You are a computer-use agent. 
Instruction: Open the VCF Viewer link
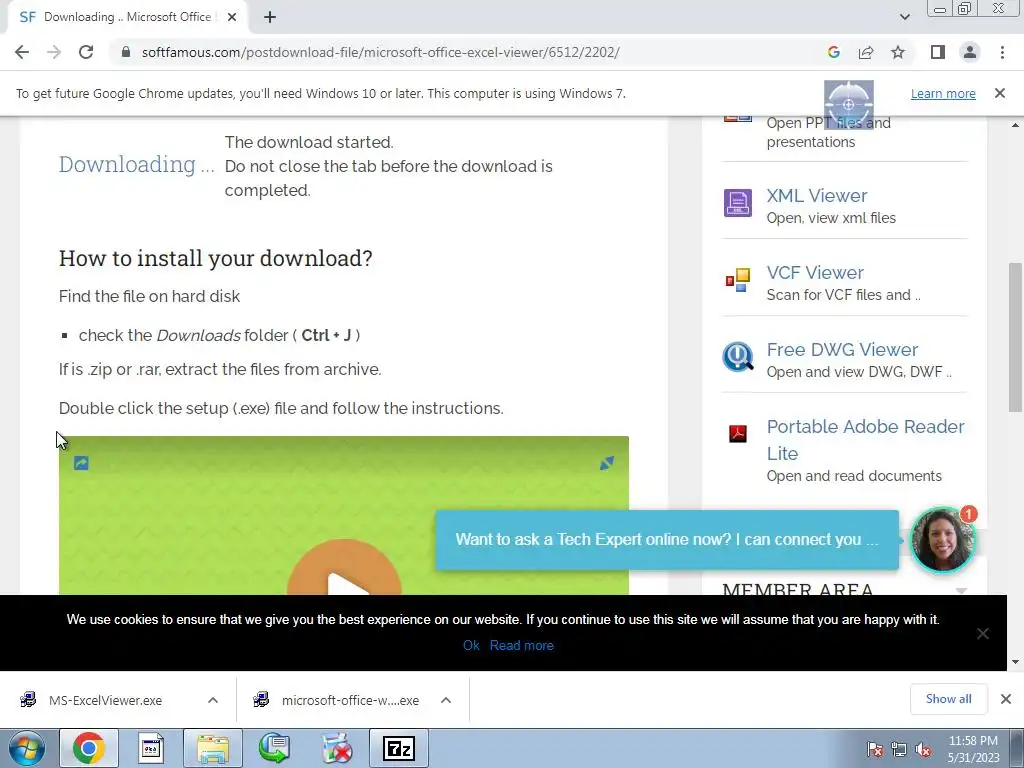pyautogui.click(x=815, y=272)
